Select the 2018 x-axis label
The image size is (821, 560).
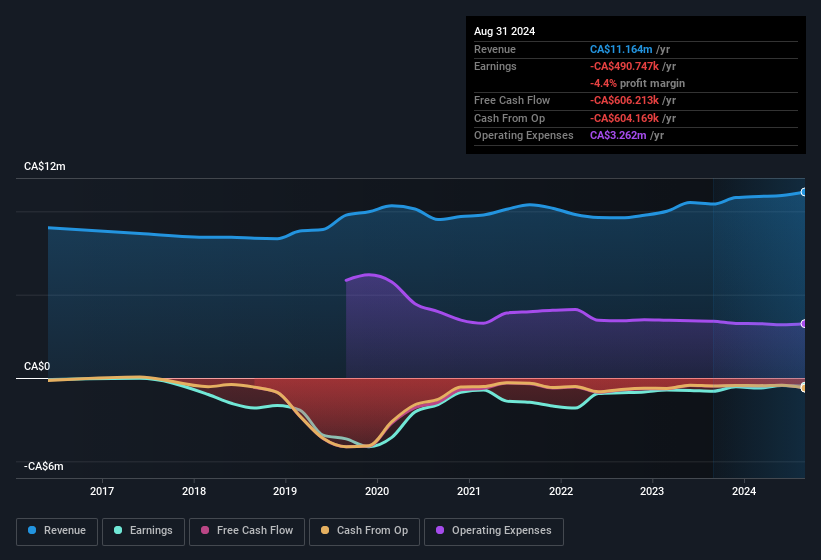tap(194, 491)
